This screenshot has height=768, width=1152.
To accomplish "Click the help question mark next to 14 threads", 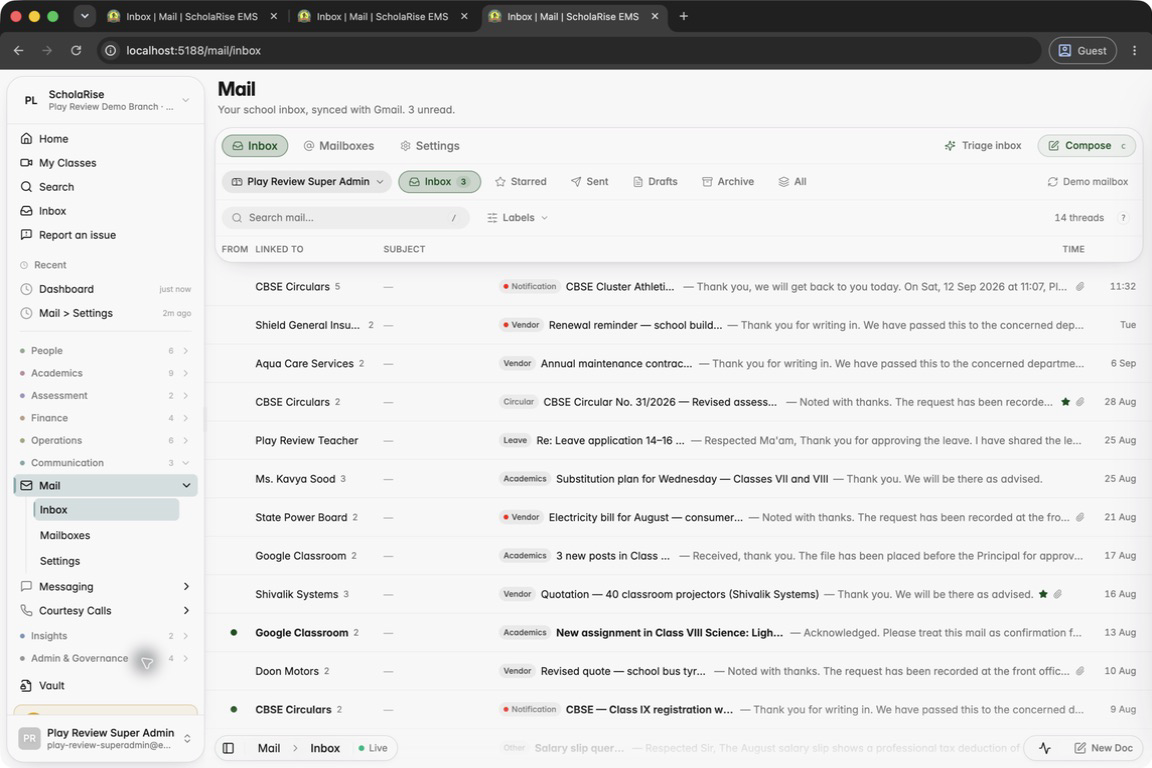I will (x=1123, y=218).
